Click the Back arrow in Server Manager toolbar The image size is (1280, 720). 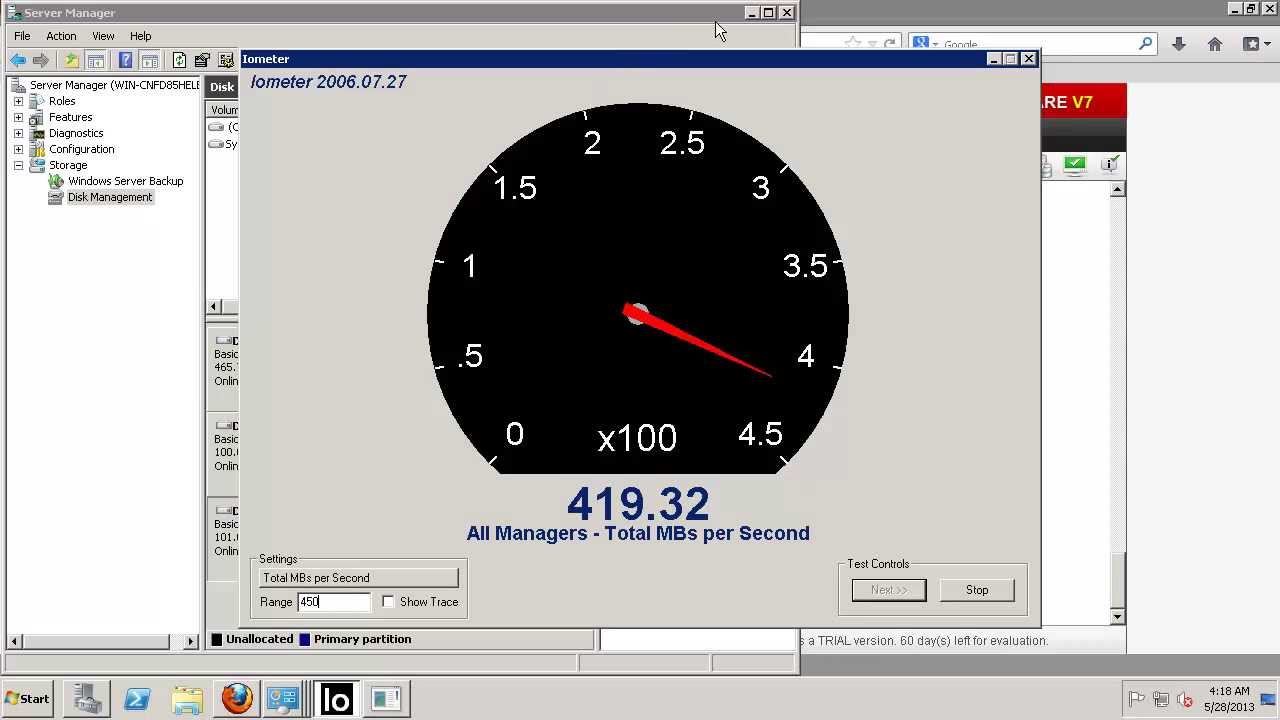coord(18,60)
